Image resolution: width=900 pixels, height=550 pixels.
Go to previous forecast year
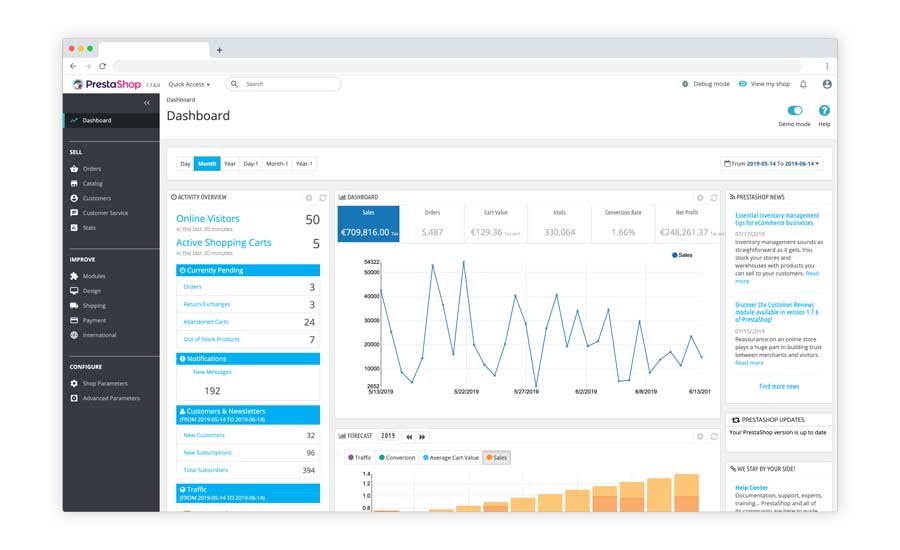point(409,437)
